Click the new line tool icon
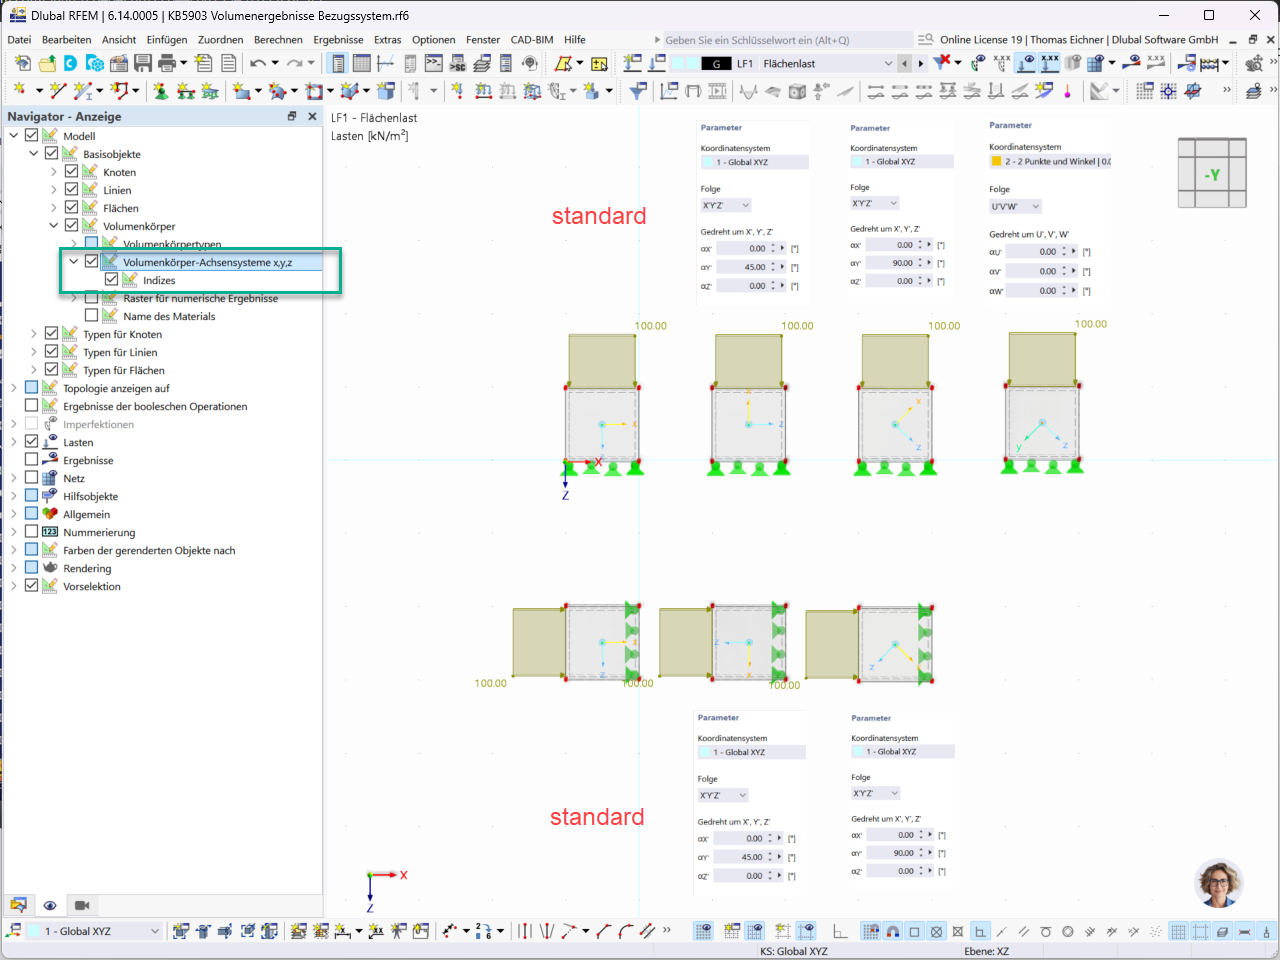The height and width of the screenshot is (960, 1280). coord(58,91)
